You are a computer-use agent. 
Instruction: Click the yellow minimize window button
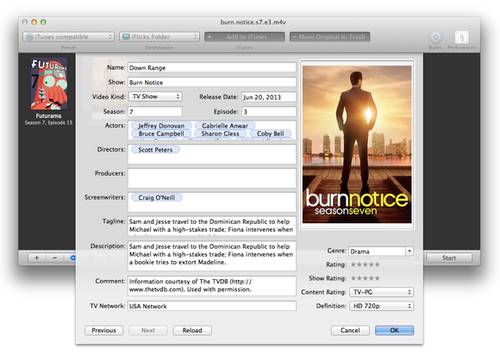point(34,22)
